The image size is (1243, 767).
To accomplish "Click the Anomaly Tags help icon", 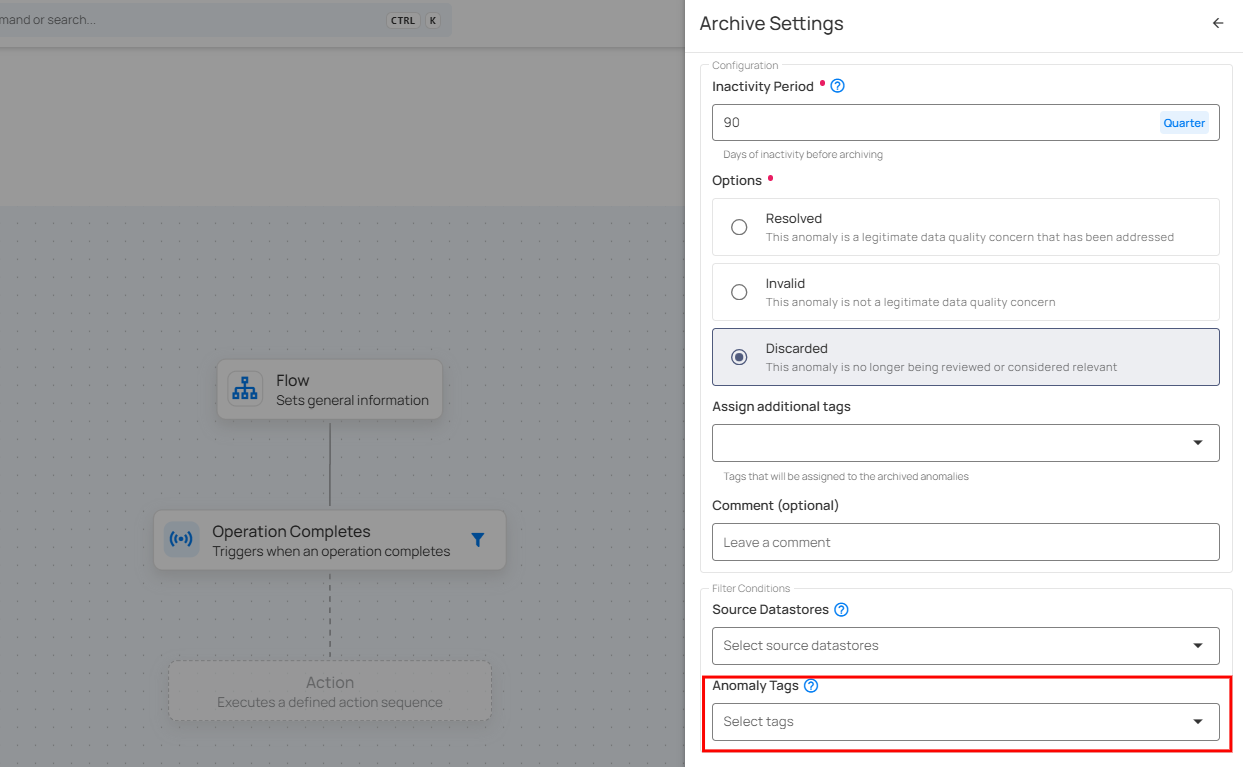I will point(811,686).
